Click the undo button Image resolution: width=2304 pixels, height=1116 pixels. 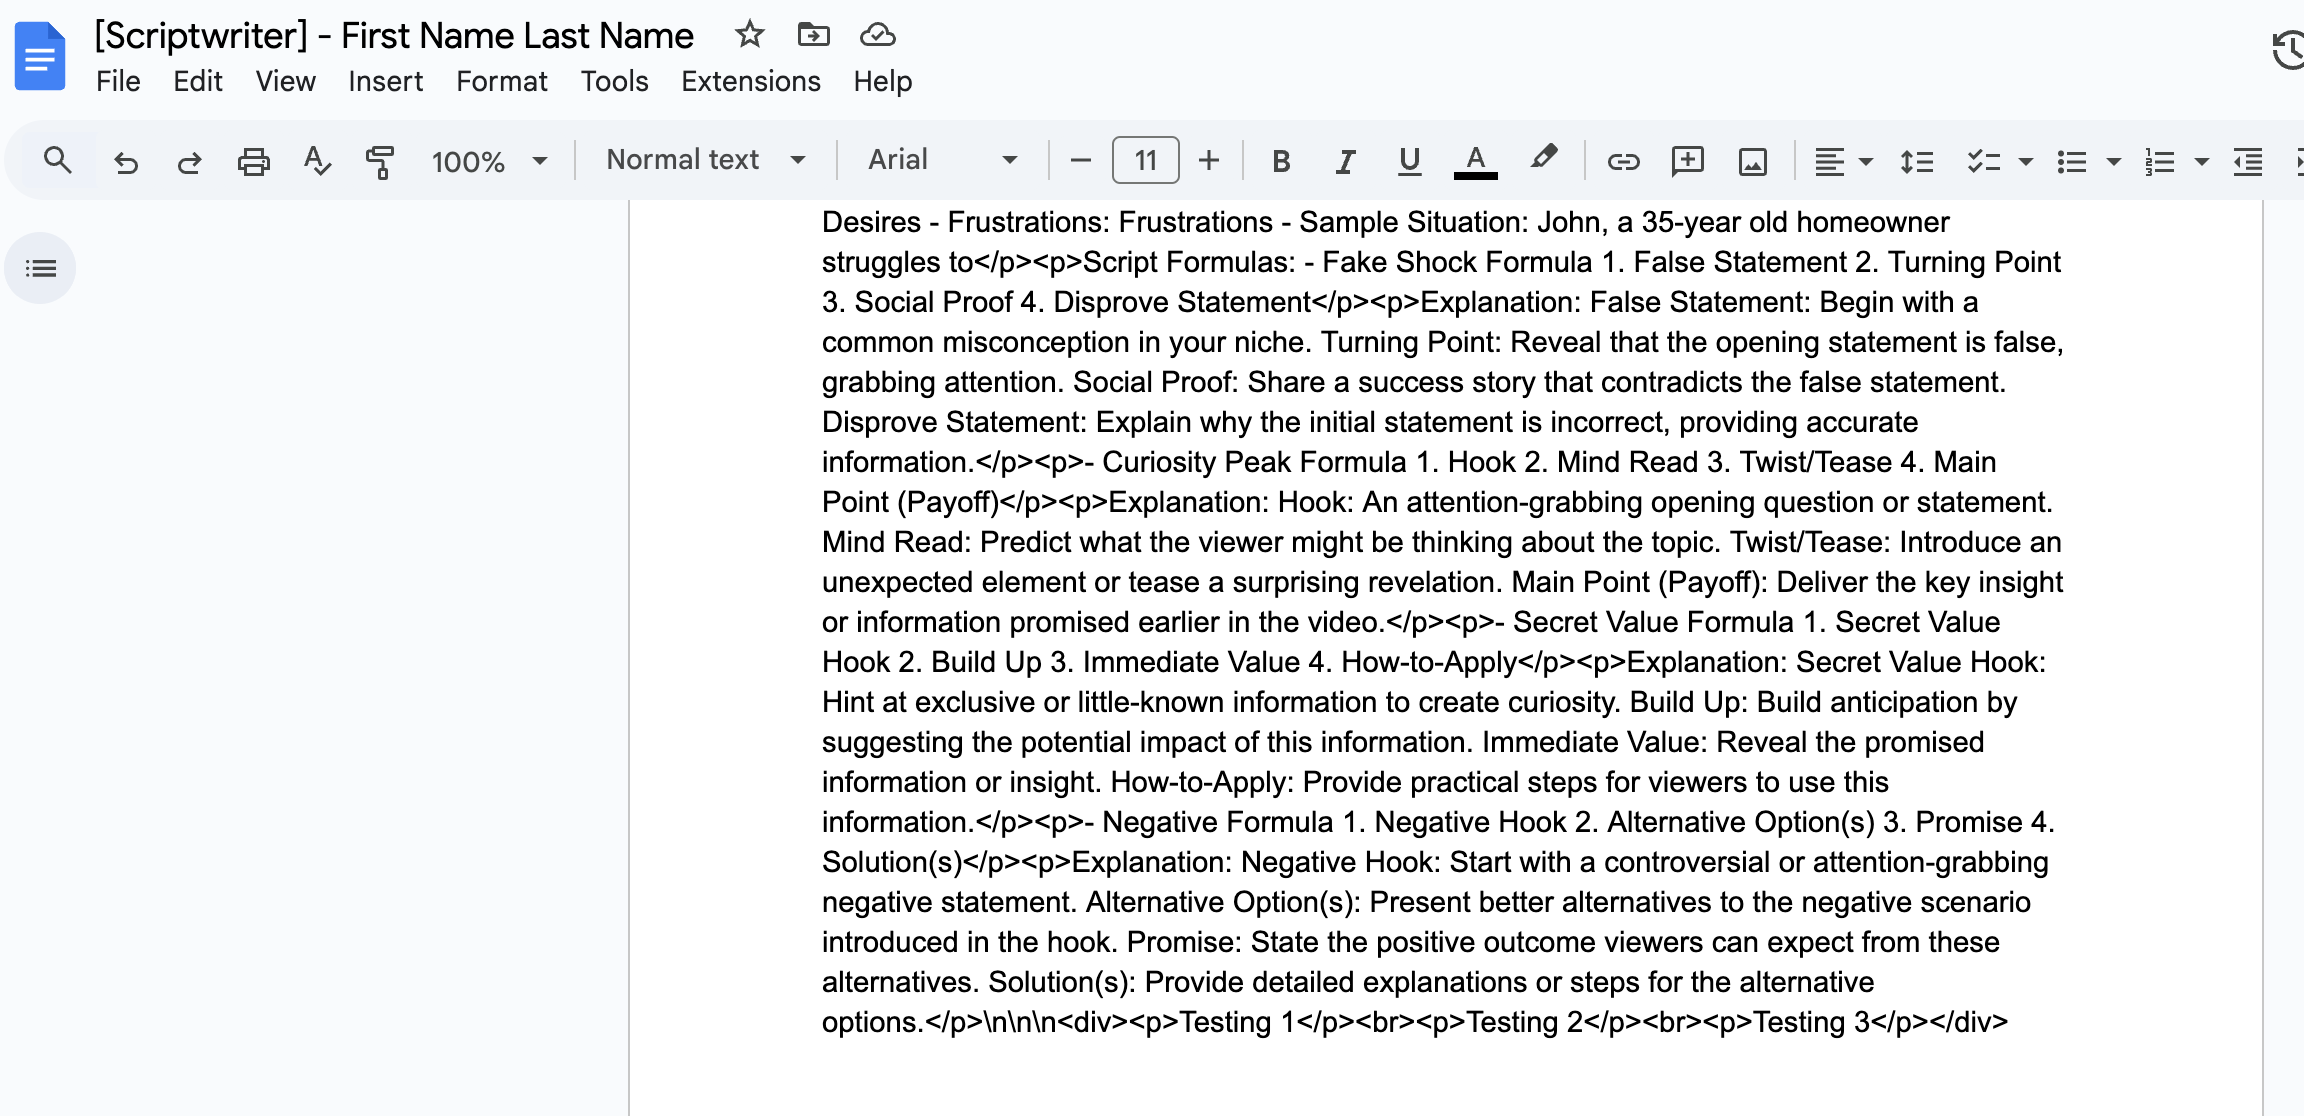(126, 161)
